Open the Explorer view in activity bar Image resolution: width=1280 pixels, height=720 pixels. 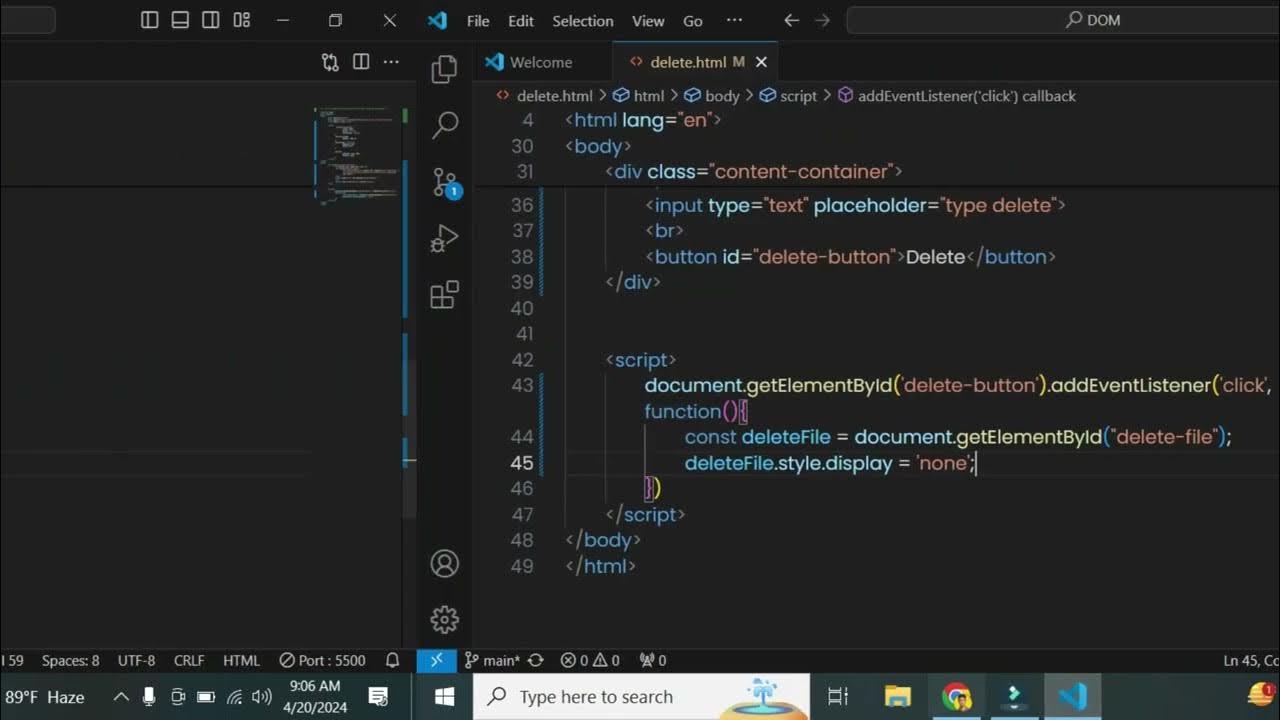pos(444,69)
